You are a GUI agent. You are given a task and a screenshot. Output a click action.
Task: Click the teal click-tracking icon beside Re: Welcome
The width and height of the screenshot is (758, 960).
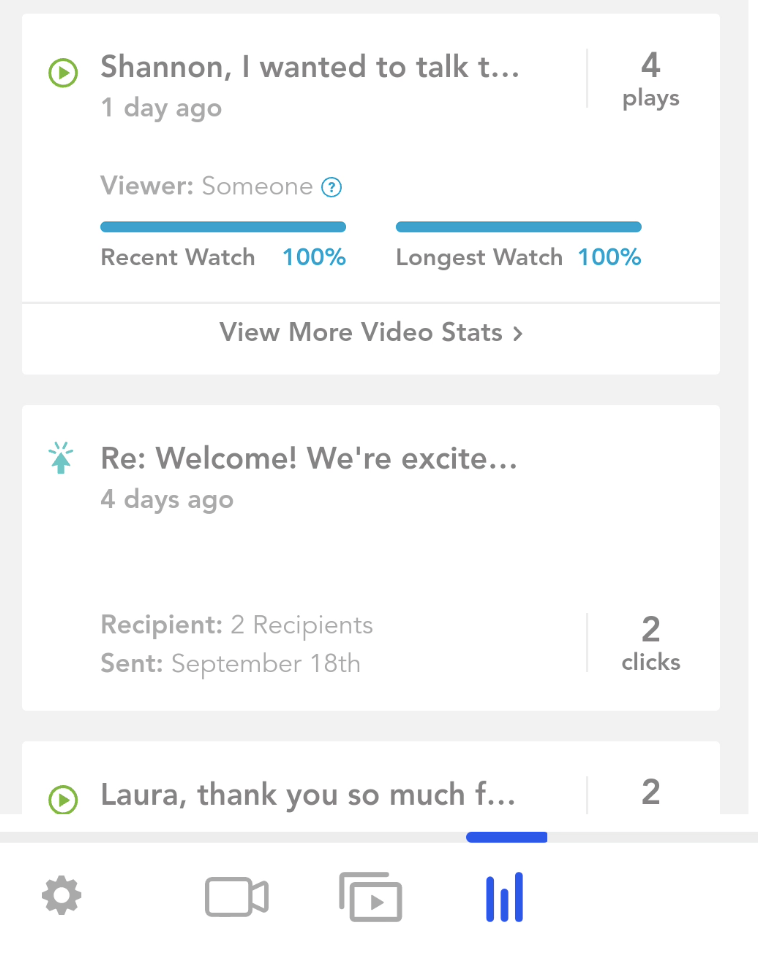(x=61, y=457)
